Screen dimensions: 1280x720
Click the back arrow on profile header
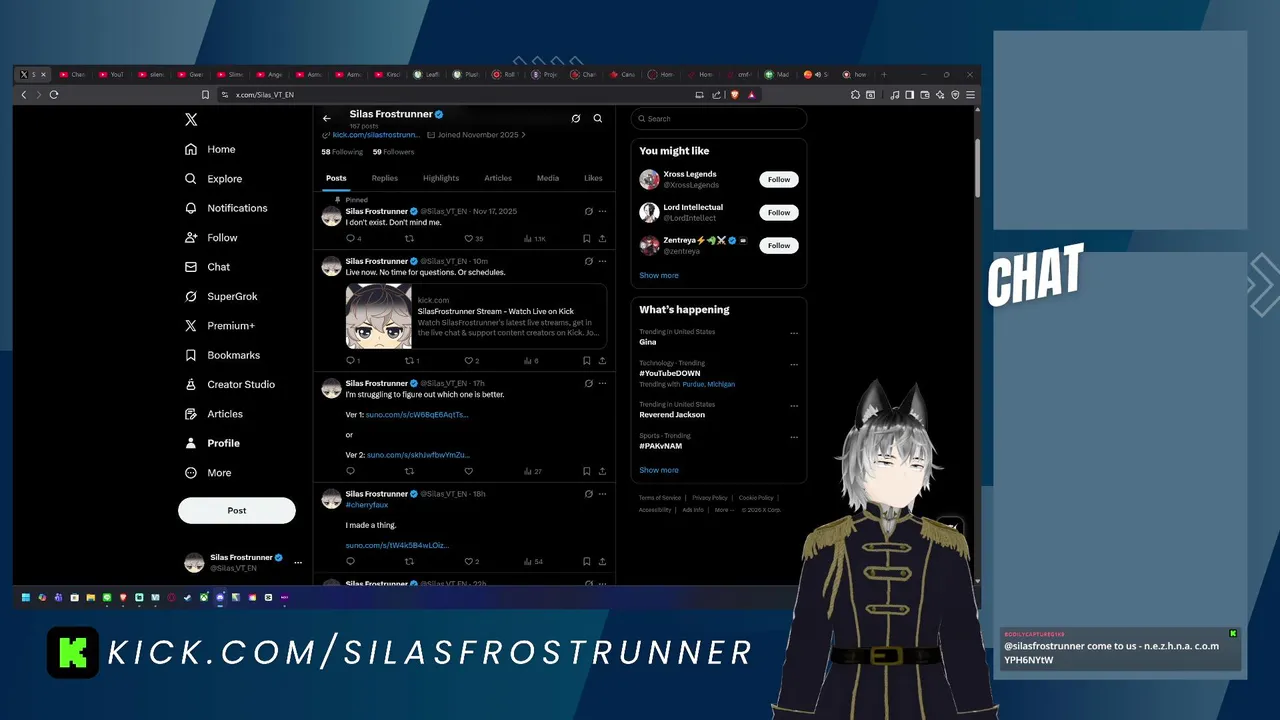326,118
